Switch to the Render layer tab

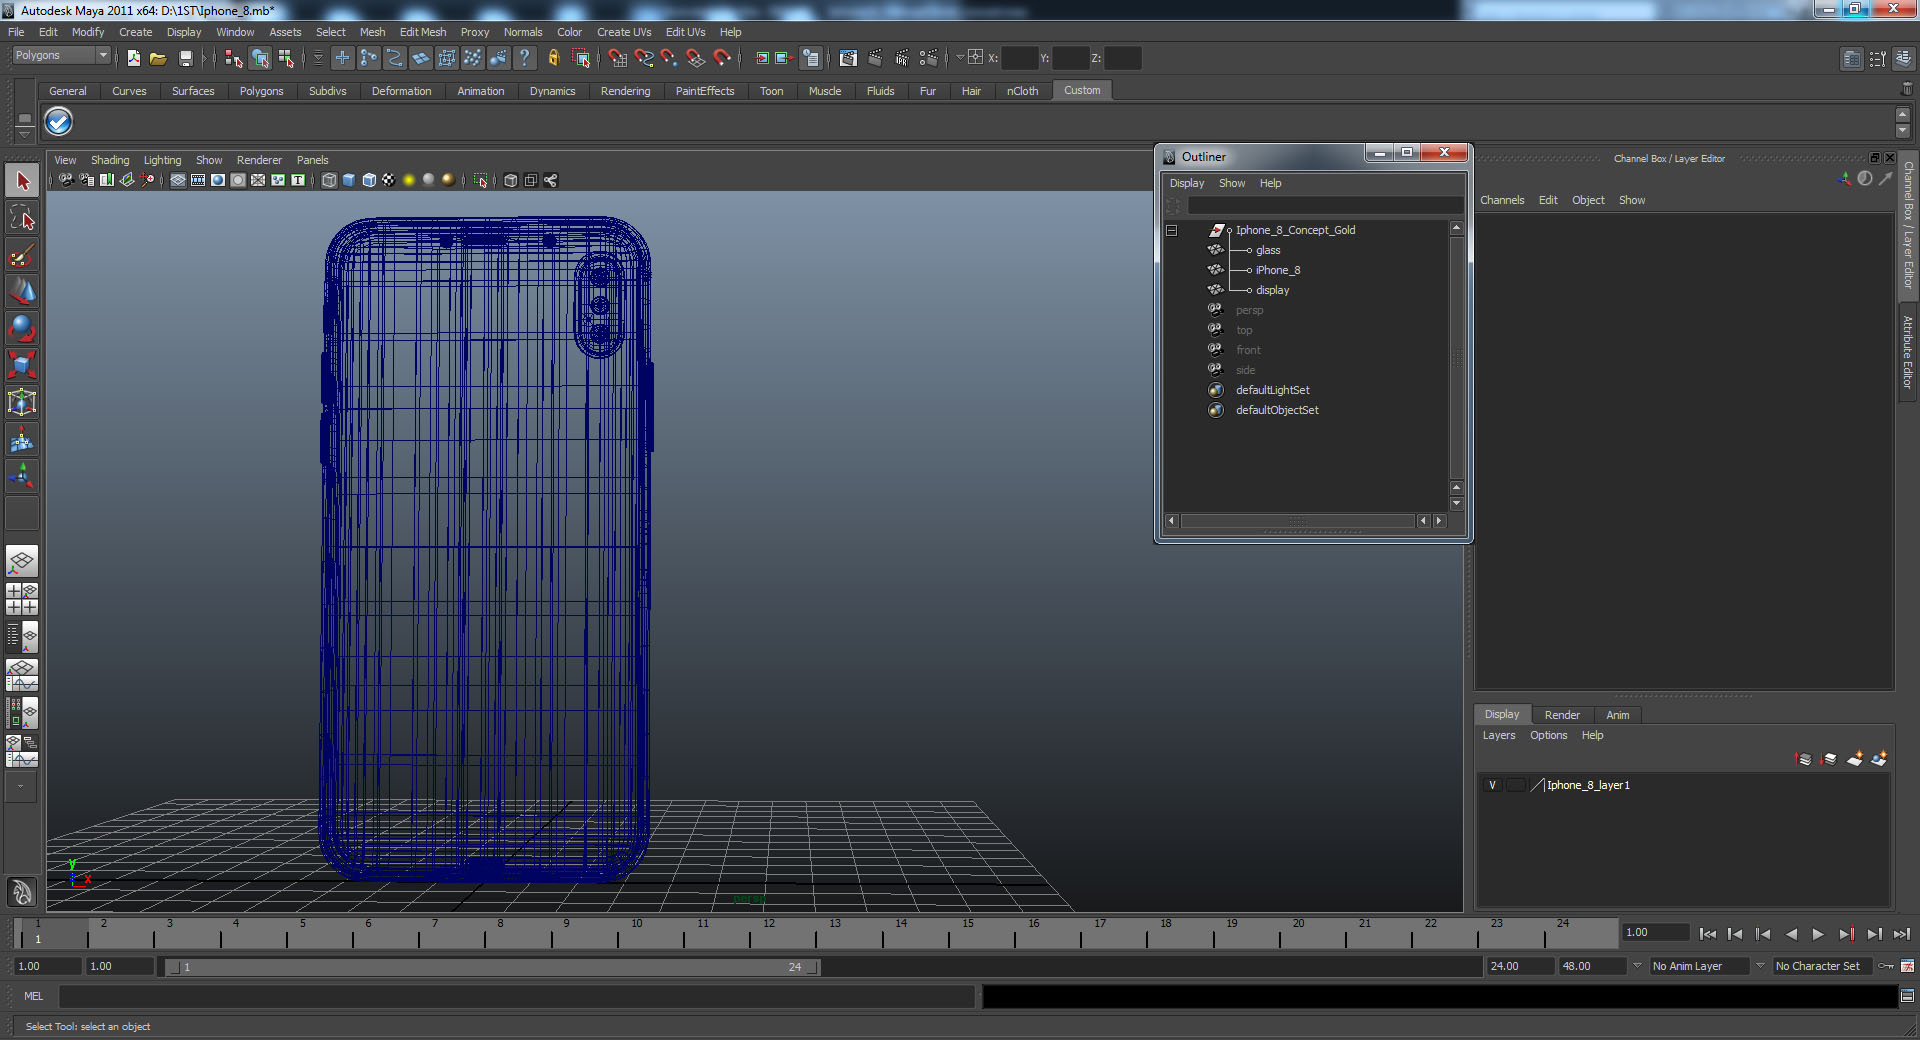1562,715
